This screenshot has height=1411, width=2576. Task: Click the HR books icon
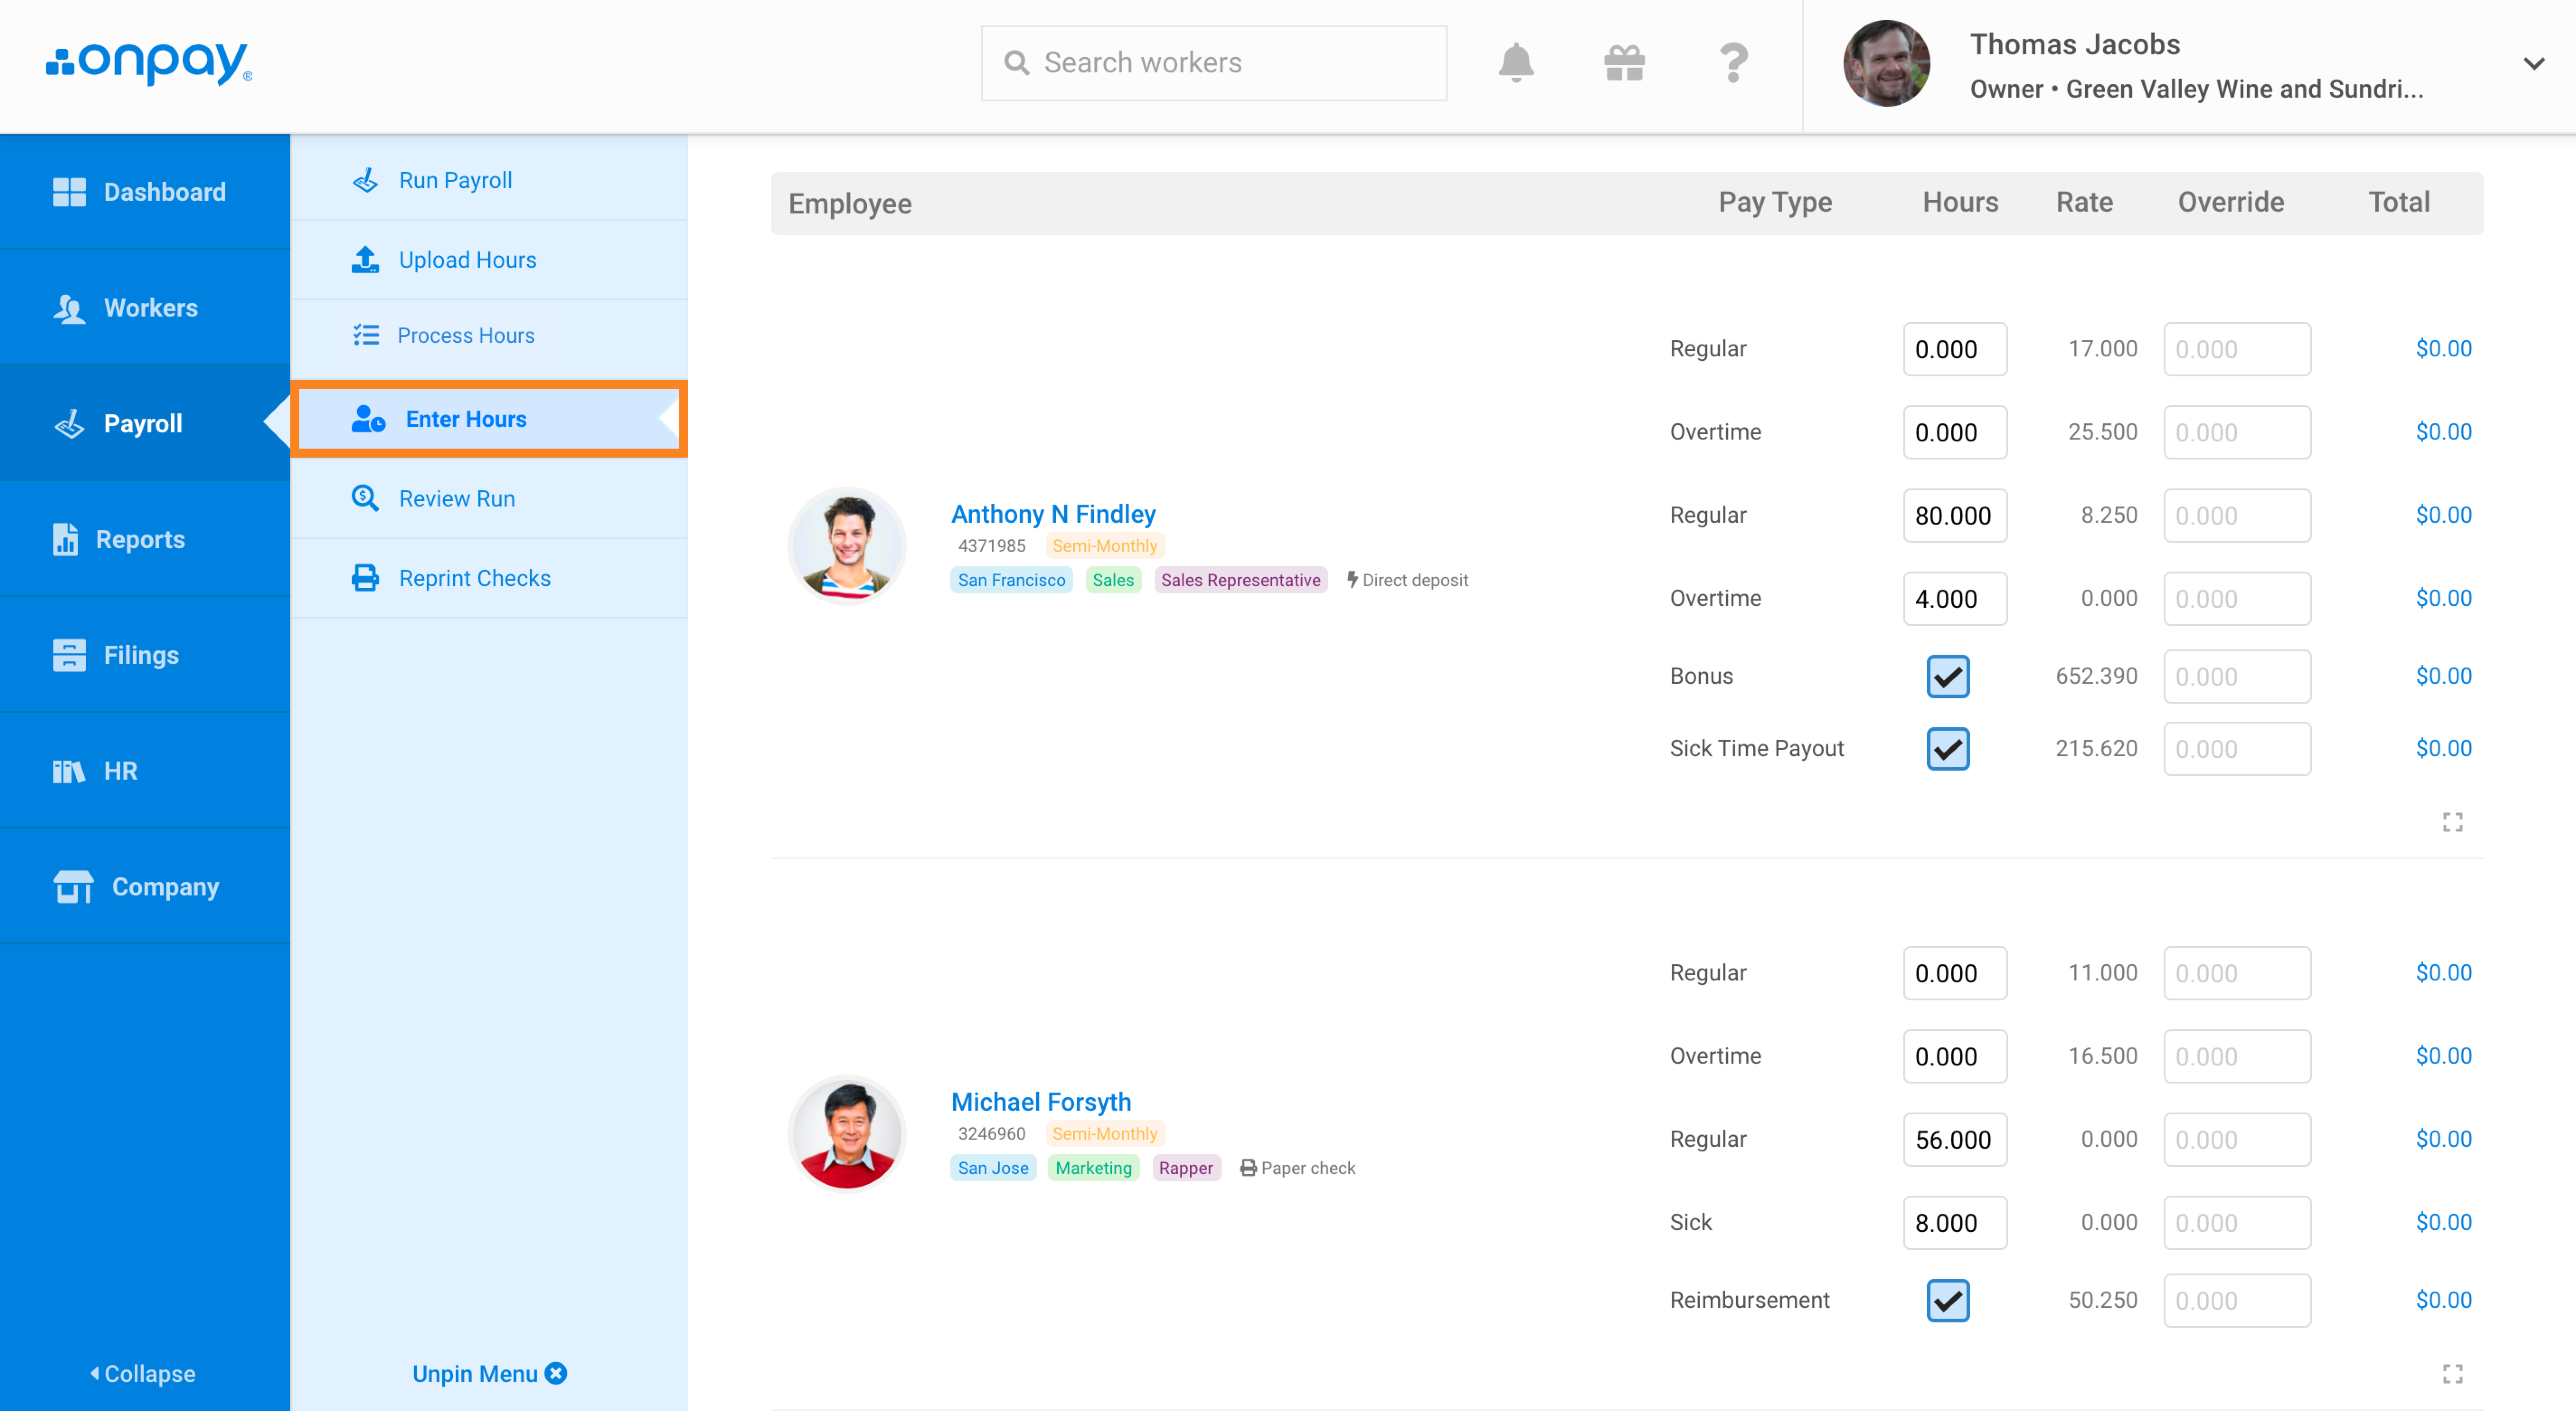(x=69, y=771)
